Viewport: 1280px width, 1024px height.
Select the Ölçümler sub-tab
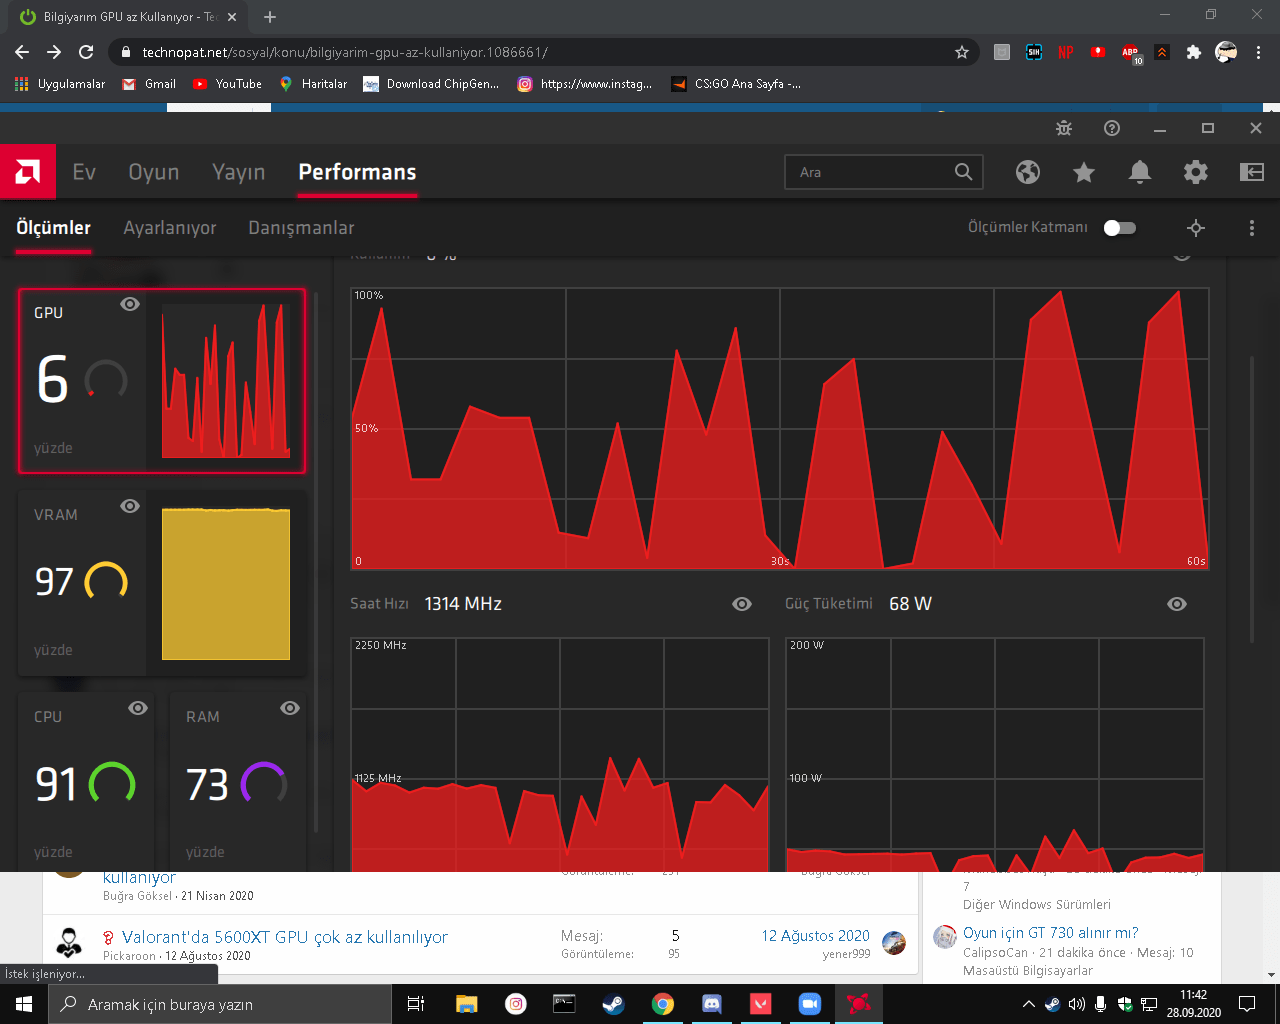click(53, 228)
